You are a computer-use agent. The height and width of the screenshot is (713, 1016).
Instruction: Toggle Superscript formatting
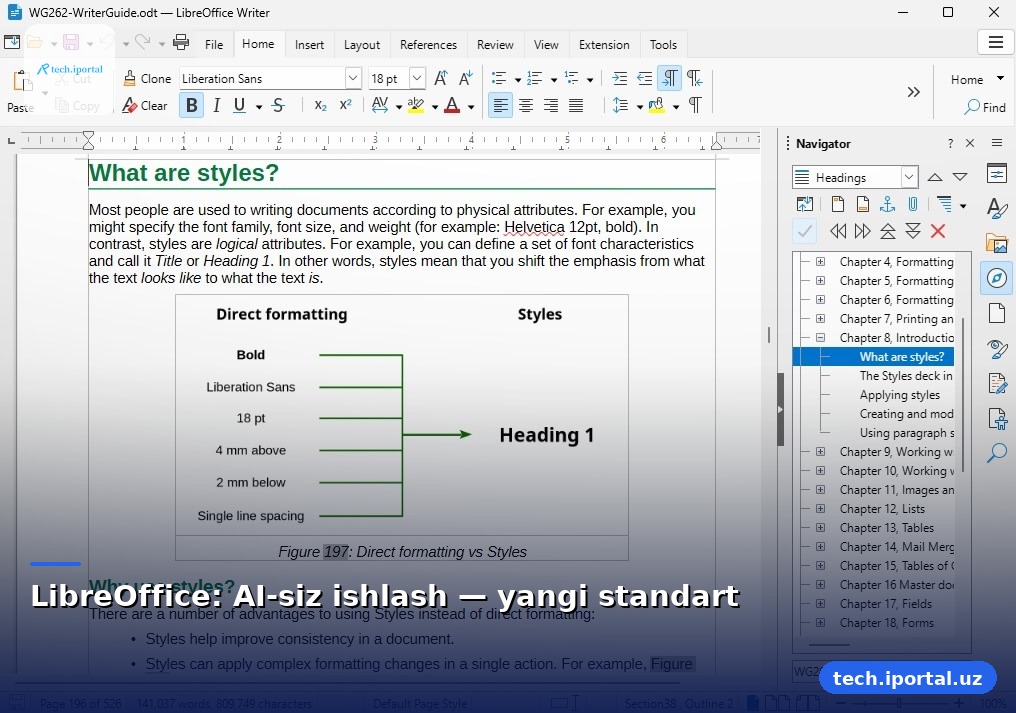coord(345,106)
